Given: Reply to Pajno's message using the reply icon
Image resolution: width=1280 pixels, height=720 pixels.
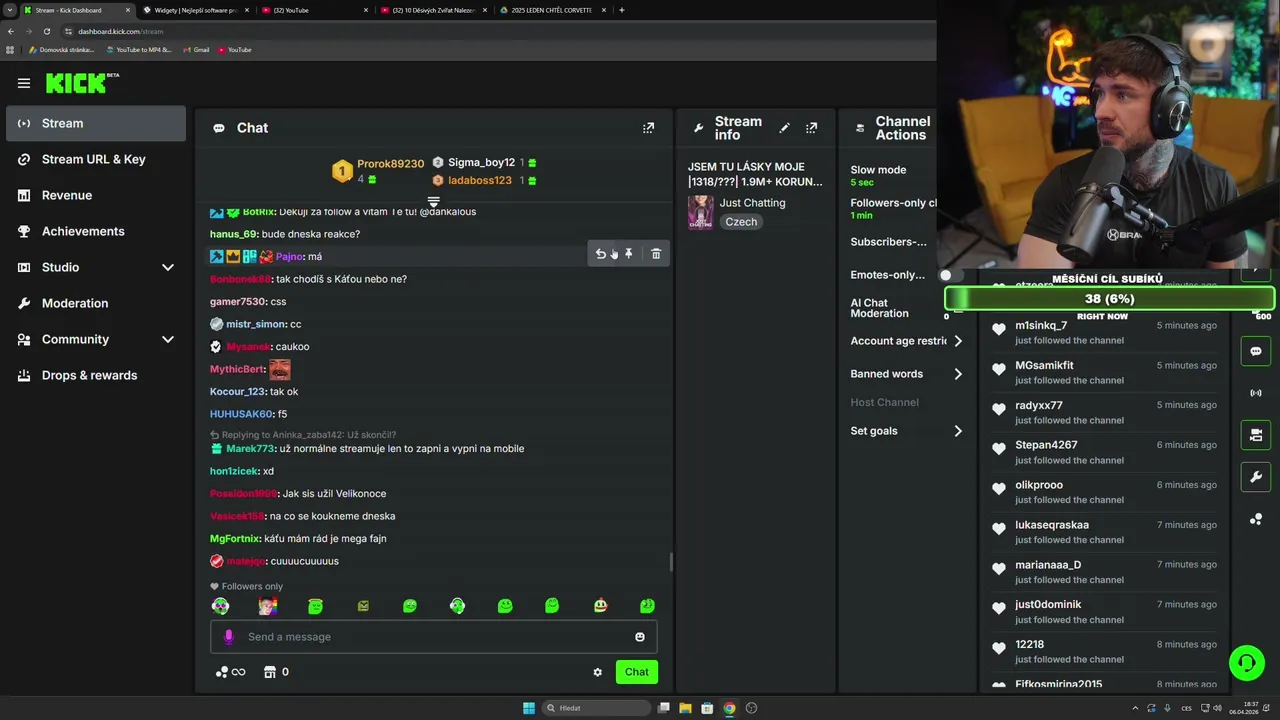Looking at the screenshot, I should click(x=600, y=254).
